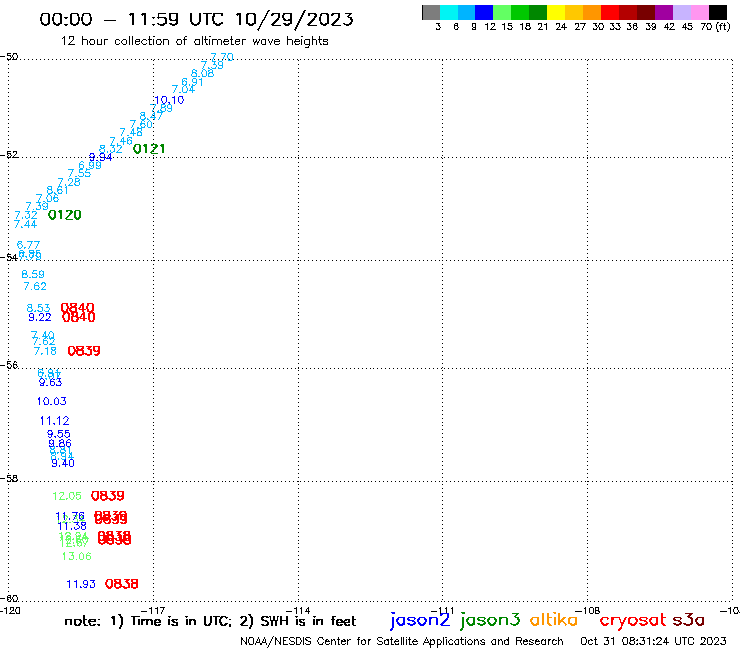This screenshot has height=650, width=740.
Task: Click the wave height value '7.18'
Action: pyautogui.click(x=45, y=351)
